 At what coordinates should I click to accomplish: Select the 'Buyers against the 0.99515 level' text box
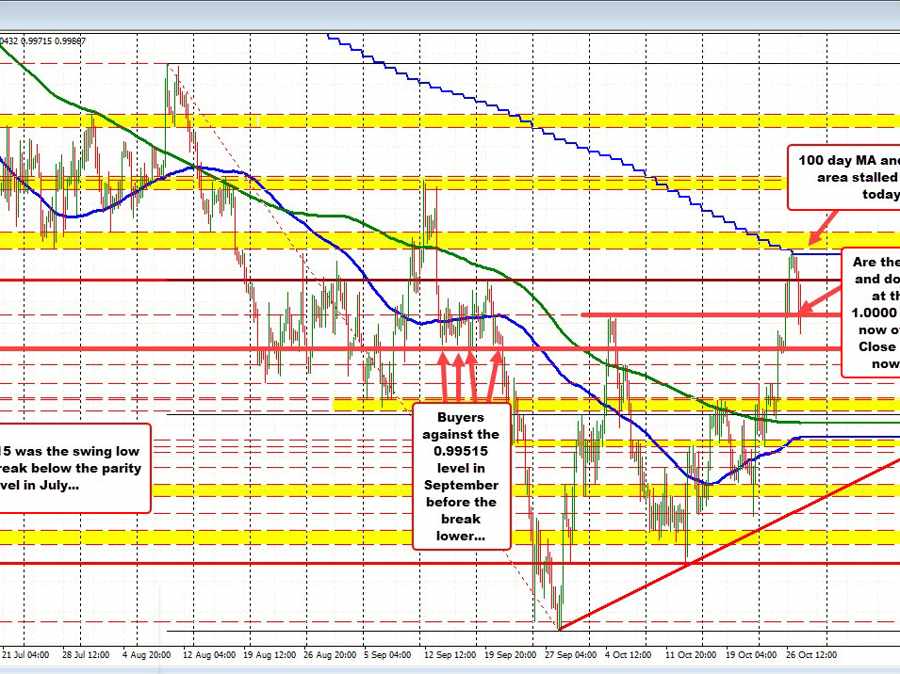tap(461, 474)
